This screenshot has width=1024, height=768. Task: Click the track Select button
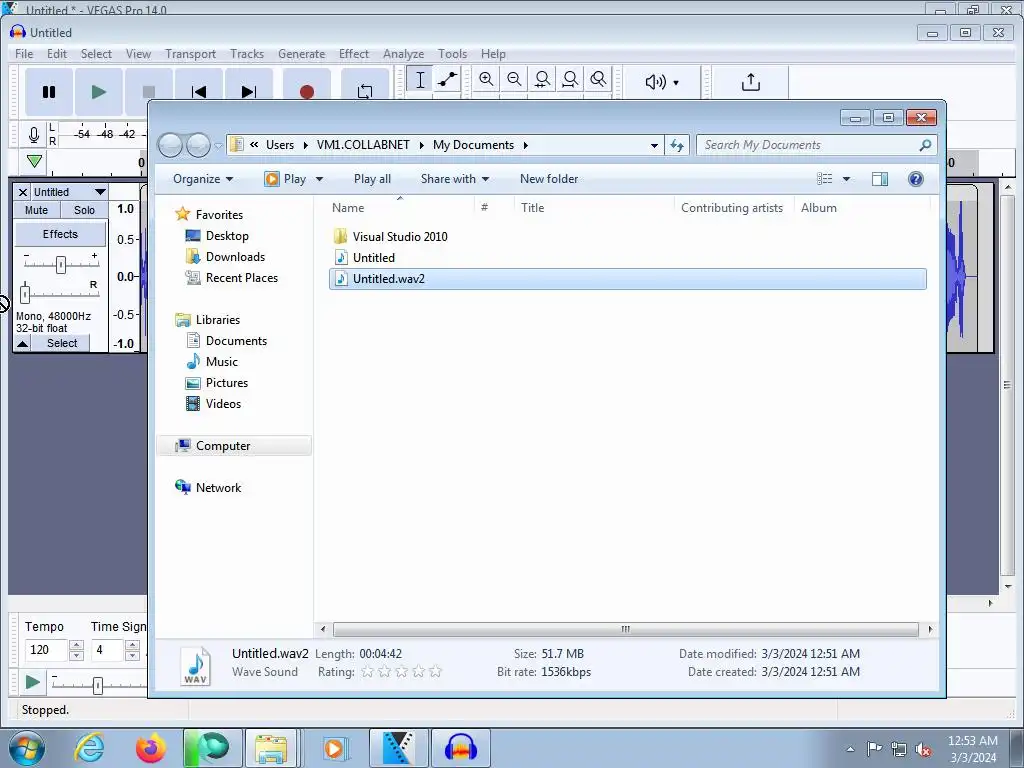click(62, 343)
